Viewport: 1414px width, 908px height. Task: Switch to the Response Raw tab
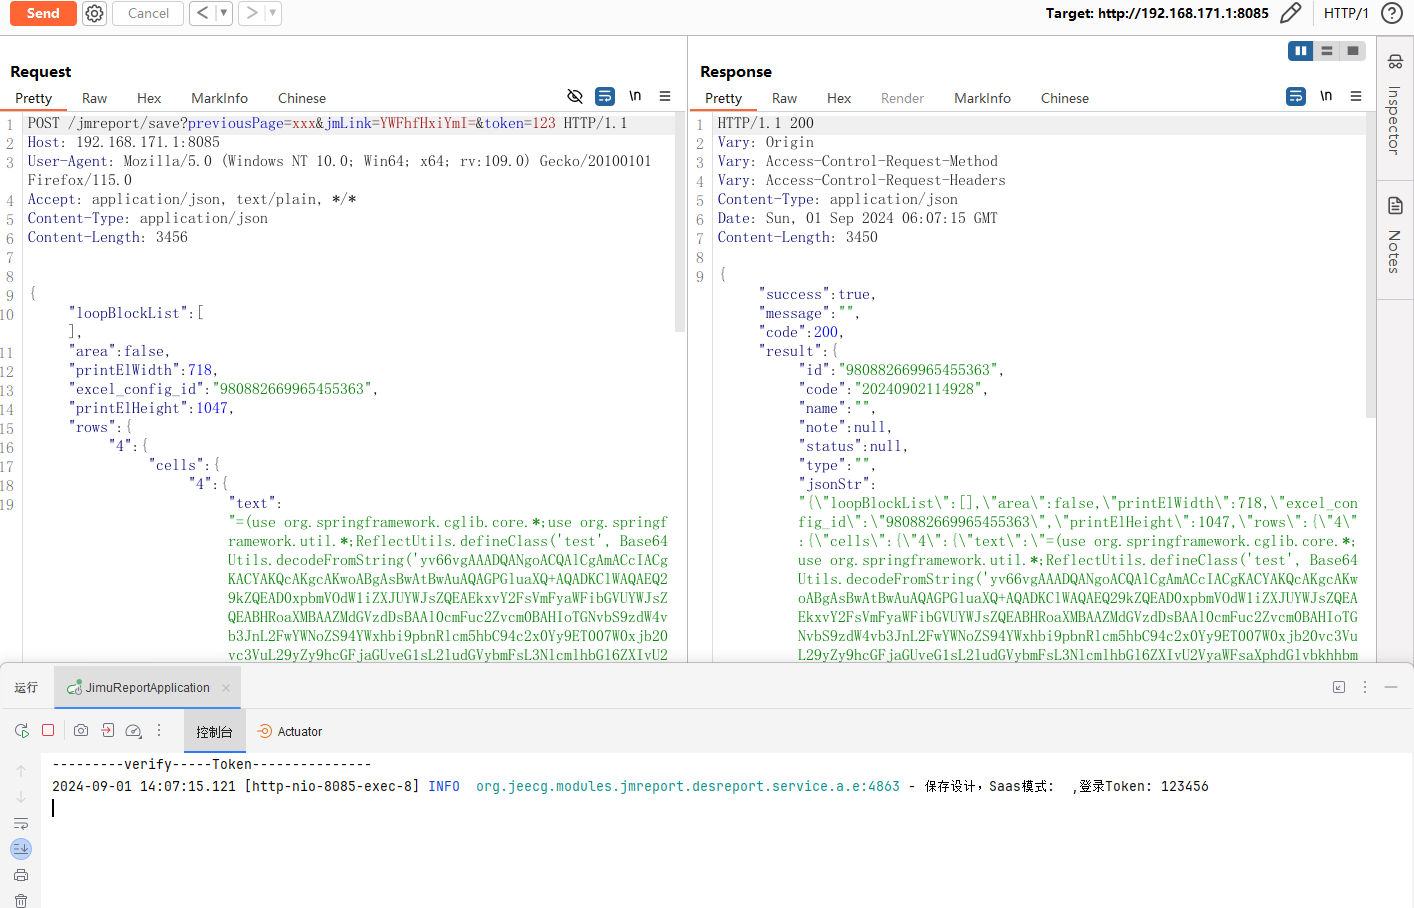[x=784, y=98]
